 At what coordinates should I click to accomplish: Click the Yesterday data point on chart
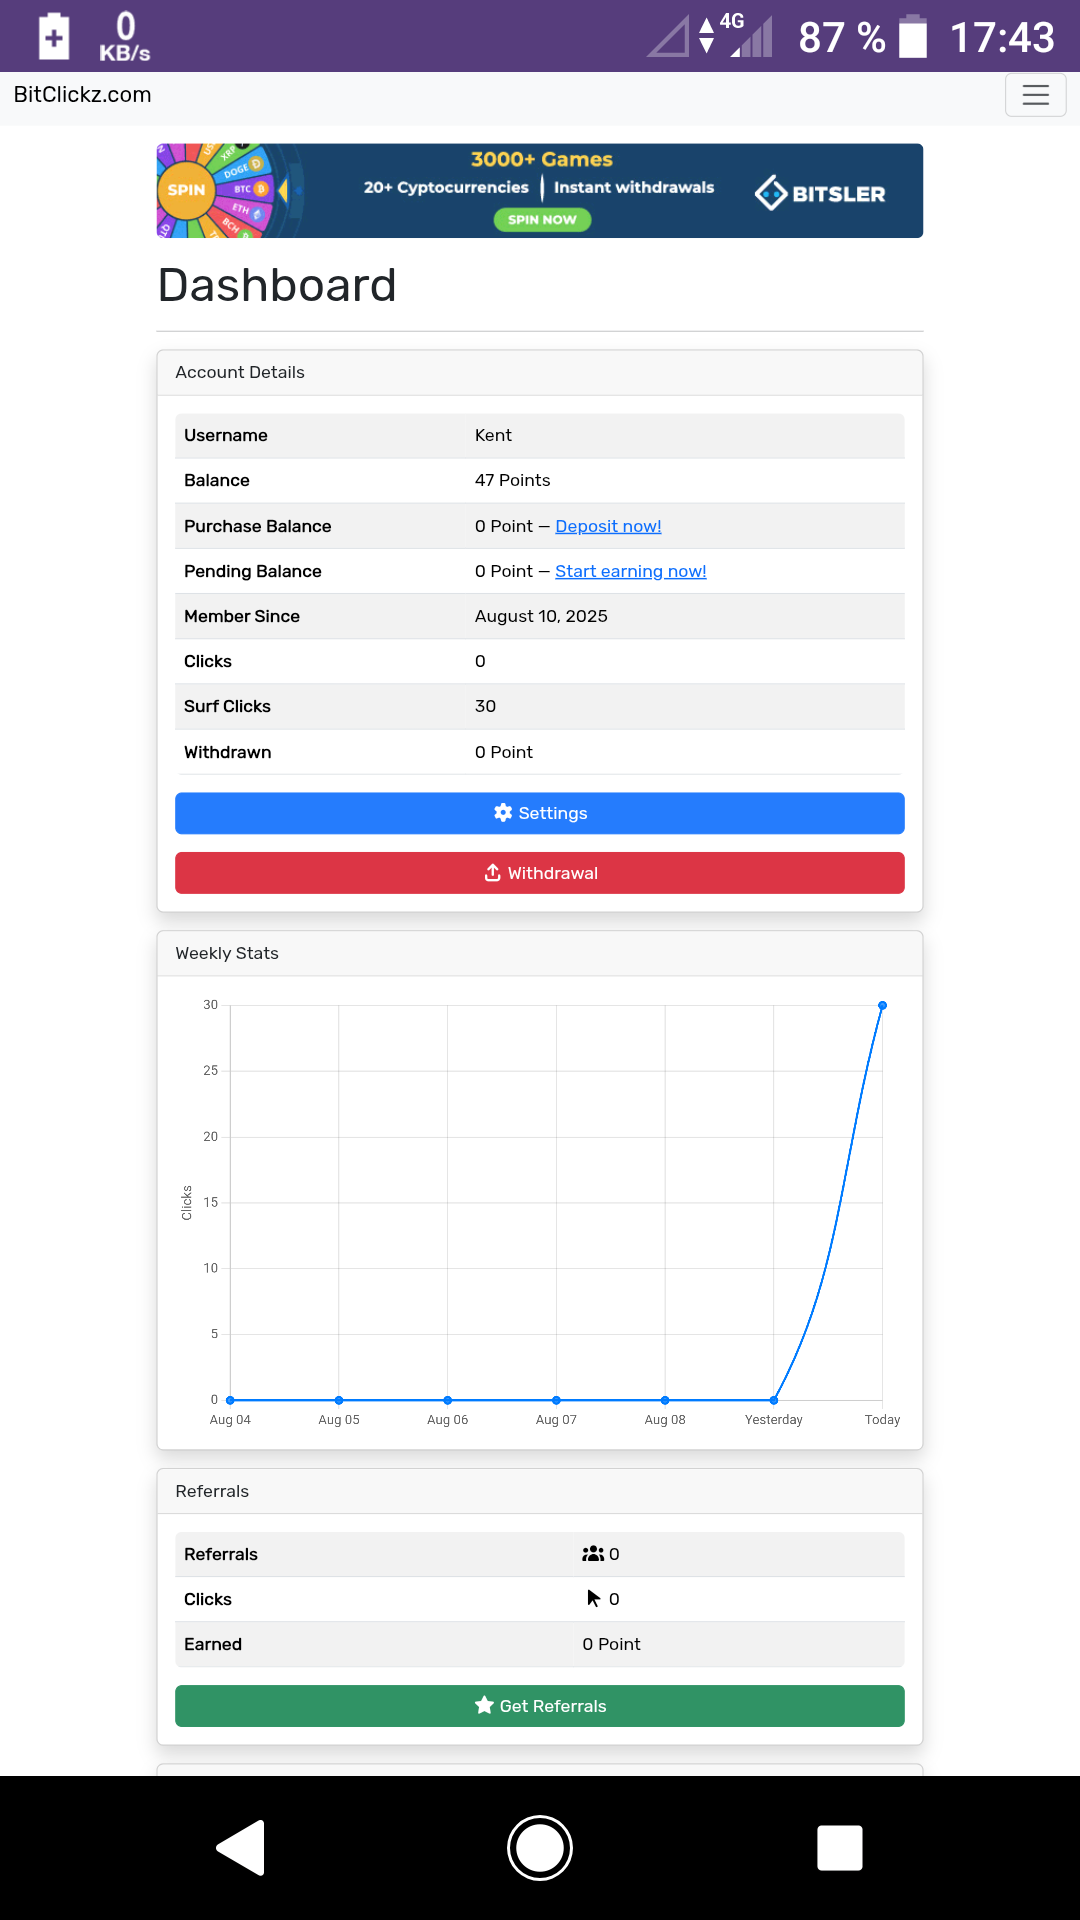point(774,1400)
